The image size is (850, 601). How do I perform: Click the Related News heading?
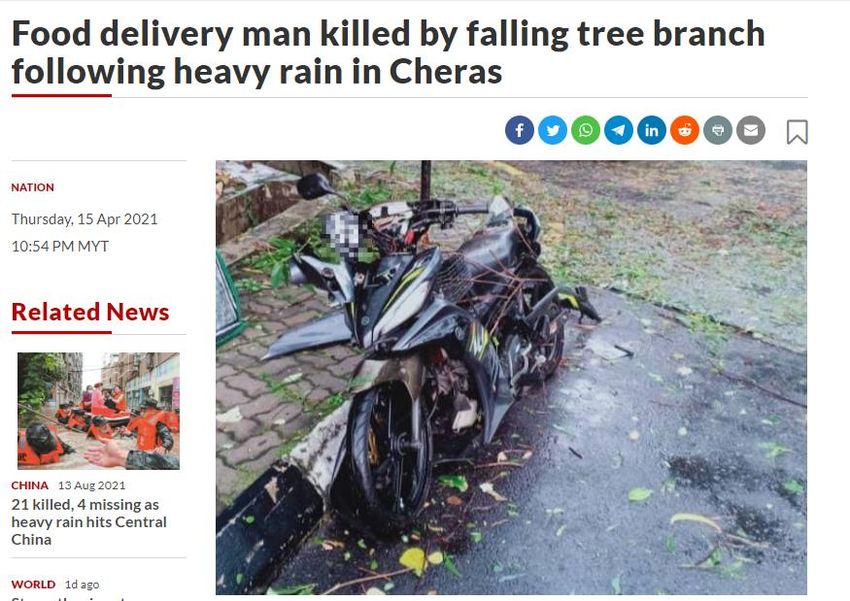pos(90,312)
